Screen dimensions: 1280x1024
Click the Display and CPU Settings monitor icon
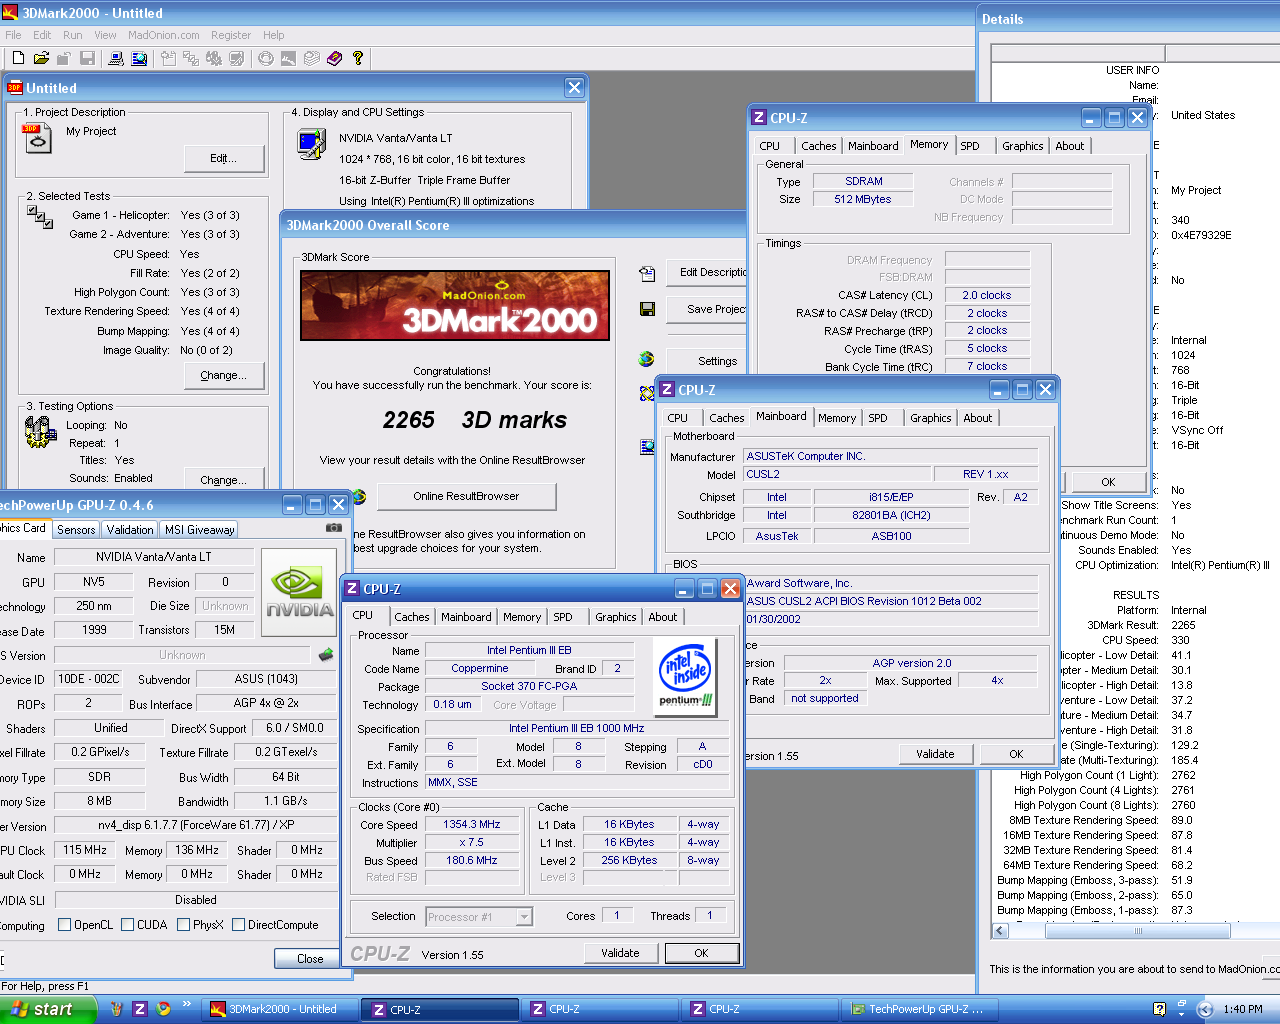pos(311,144)
